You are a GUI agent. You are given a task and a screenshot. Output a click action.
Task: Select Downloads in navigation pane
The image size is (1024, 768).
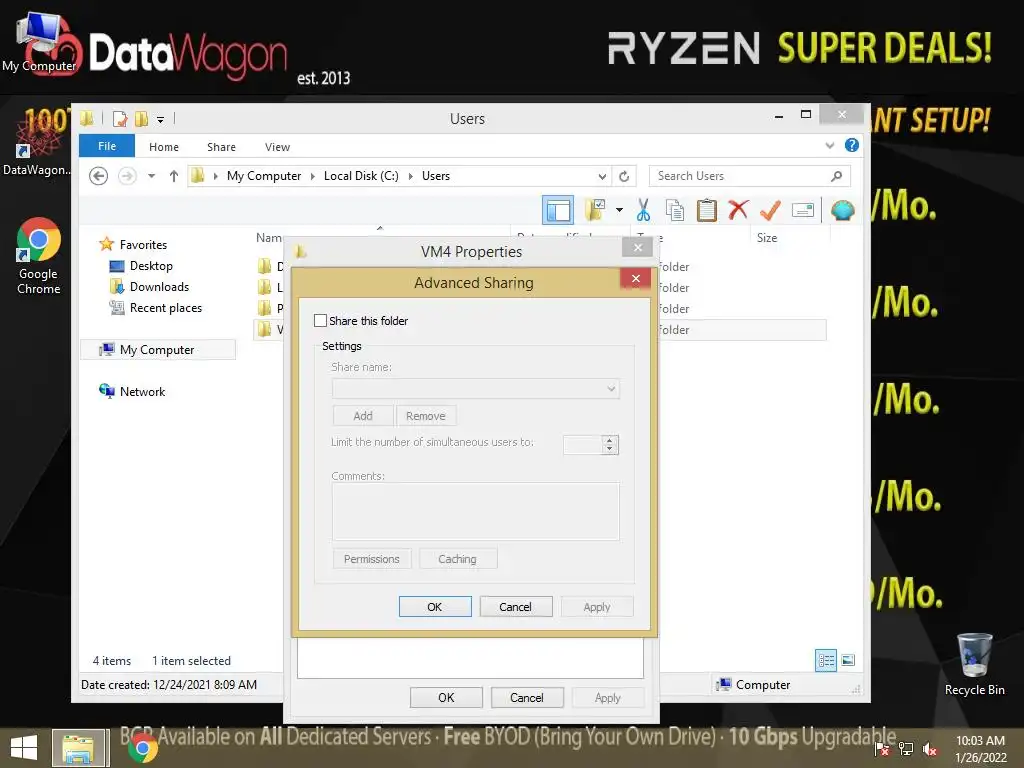point(159,287)
